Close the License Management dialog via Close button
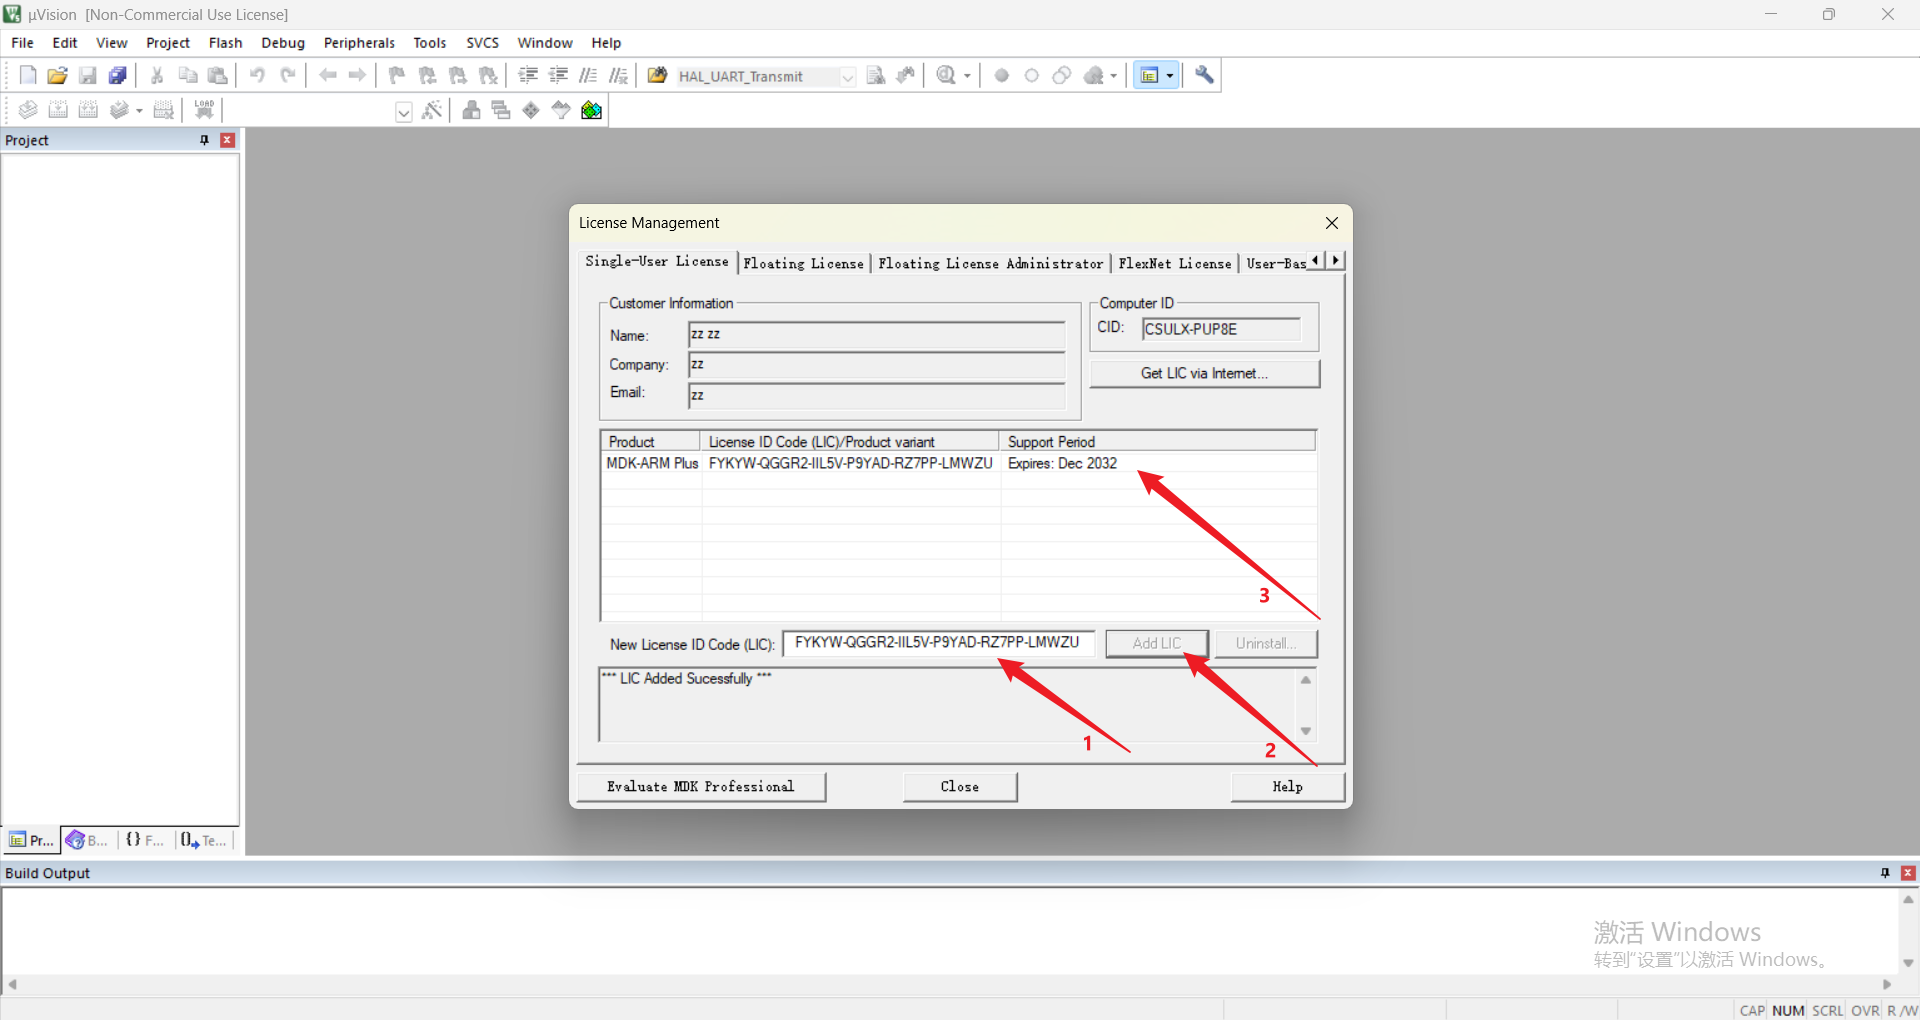The image size is (1920, 1020). (x=960, y=786)
